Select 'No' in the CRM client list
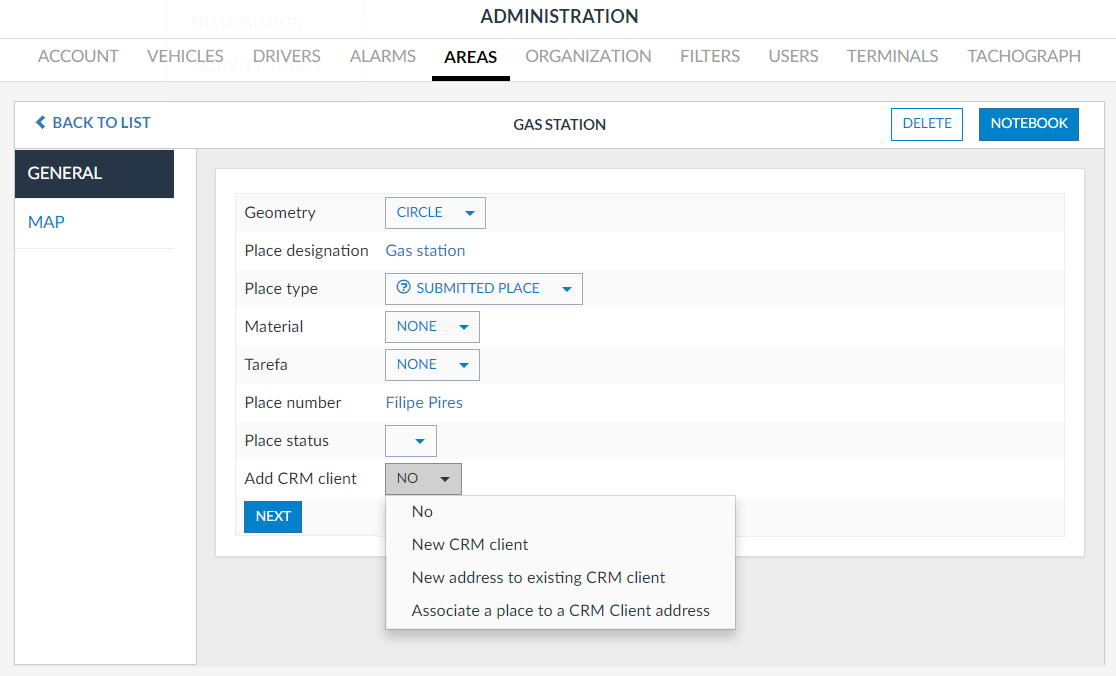 pos(422,512)
